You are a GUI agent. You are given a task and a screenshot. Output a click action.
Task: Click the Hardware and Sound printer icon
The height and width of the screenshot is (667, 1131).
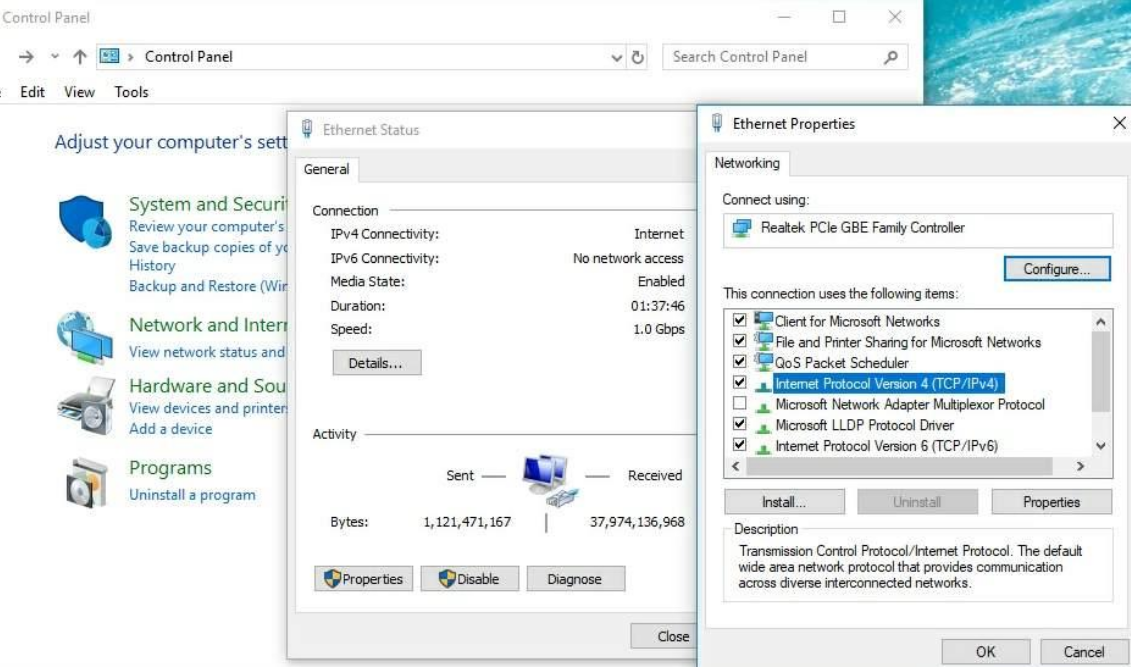point(86,406)
